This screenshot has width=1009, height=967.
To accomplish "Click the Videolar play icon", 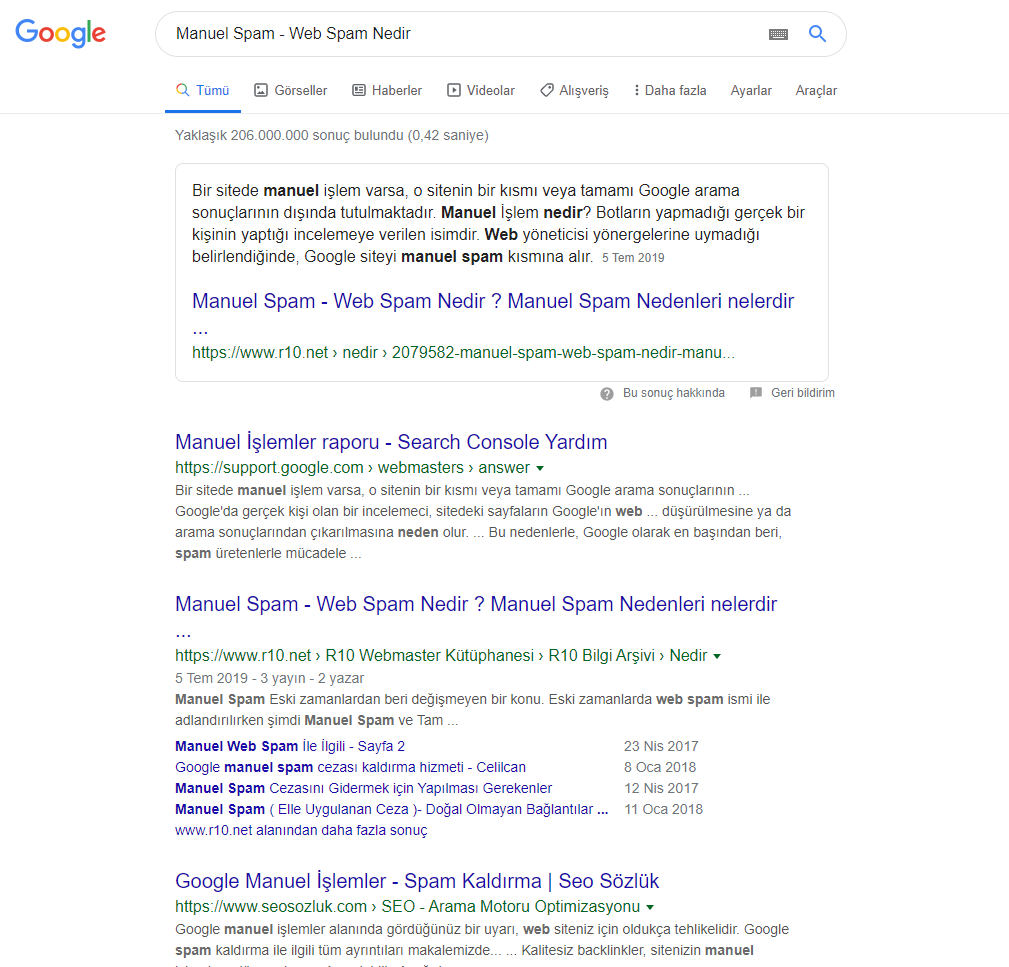I will [x=454, y=90].
